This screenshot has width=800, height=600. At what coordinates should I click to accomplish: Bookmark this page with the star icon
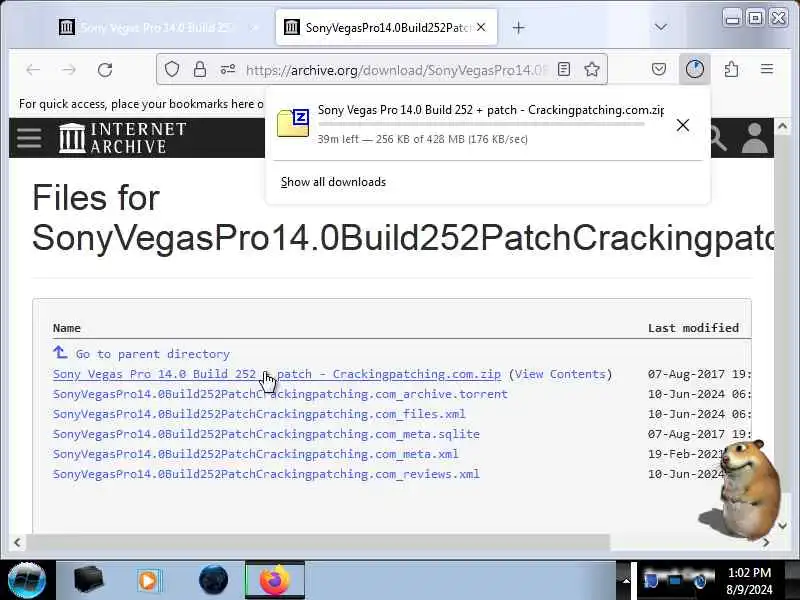click(x=592, y=69)
